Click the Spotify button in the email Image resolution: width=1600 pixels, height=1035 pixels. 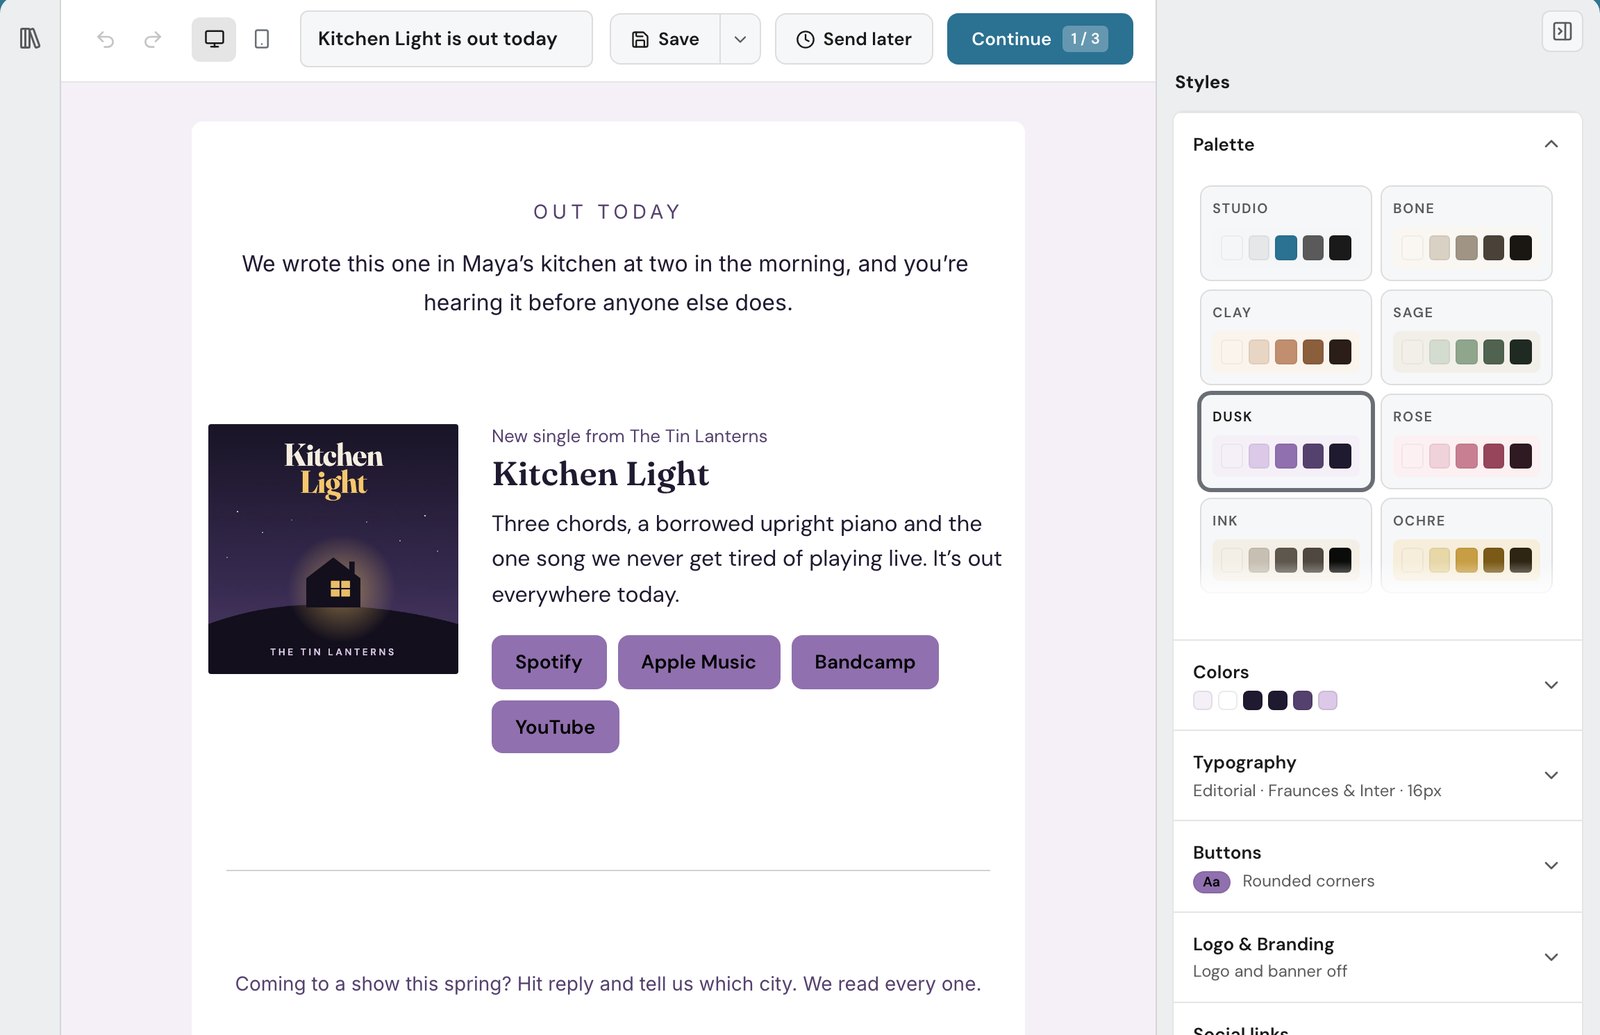point(549,662)
